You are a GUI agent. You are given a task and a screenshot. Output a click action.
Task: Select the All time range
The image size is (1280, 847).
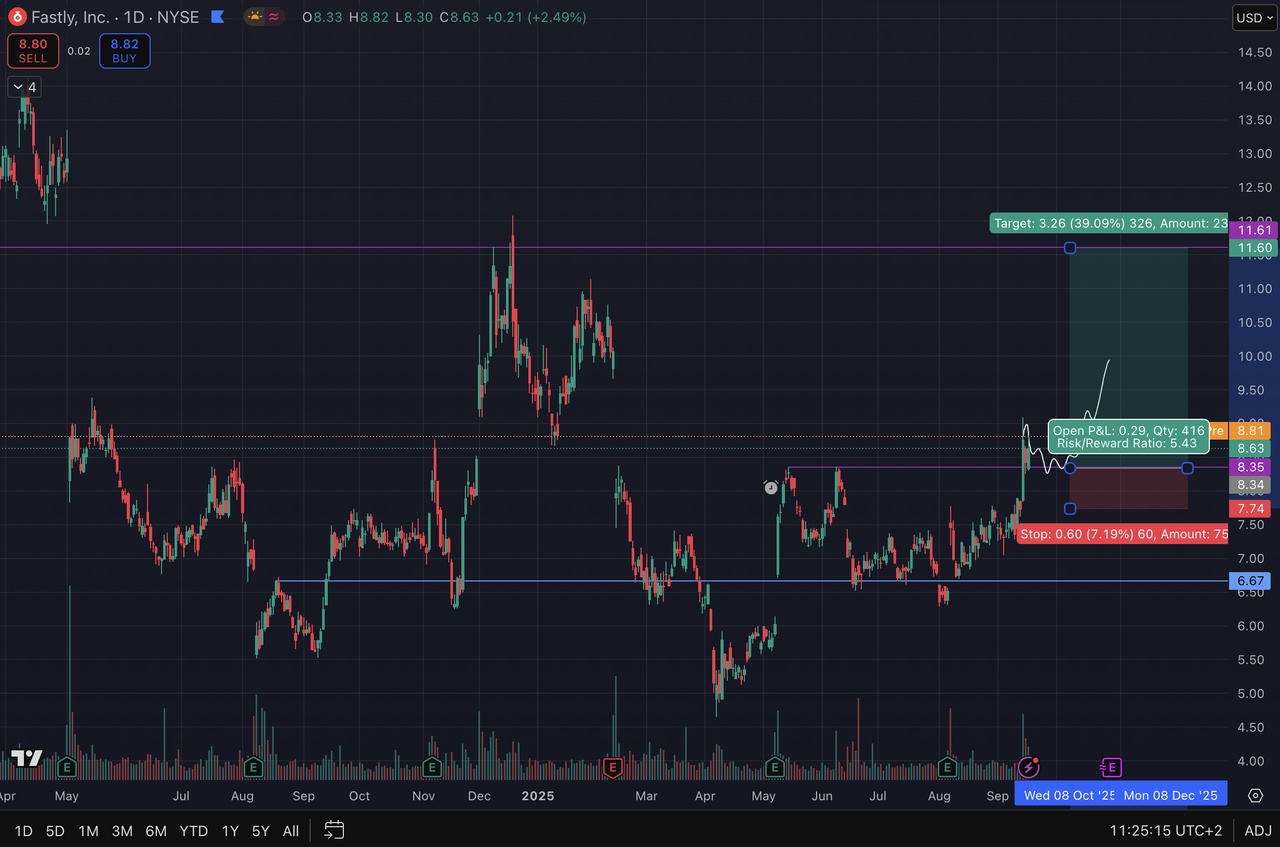point(291,830)
